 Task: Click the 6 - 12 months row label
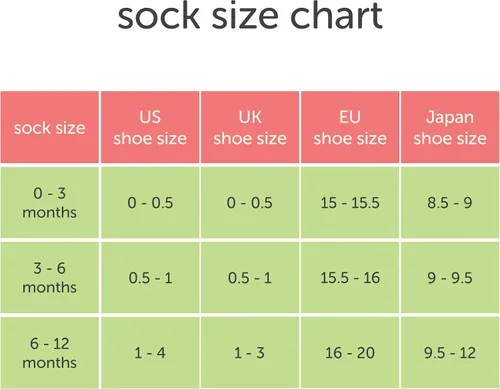[x=50, y=353]
